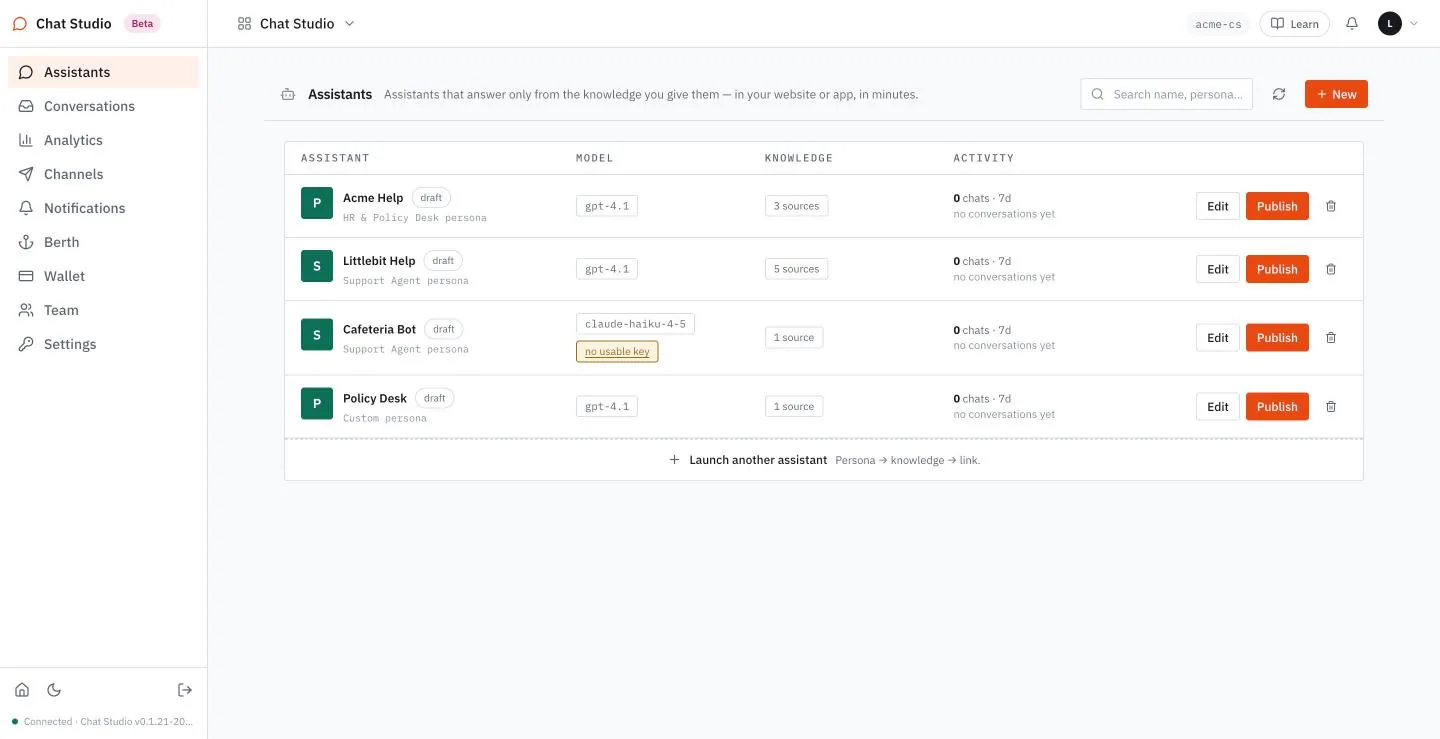Publish the Cafeteria Bot assistant
This screenshot has width=1440, height=739.
(1277, 338)
